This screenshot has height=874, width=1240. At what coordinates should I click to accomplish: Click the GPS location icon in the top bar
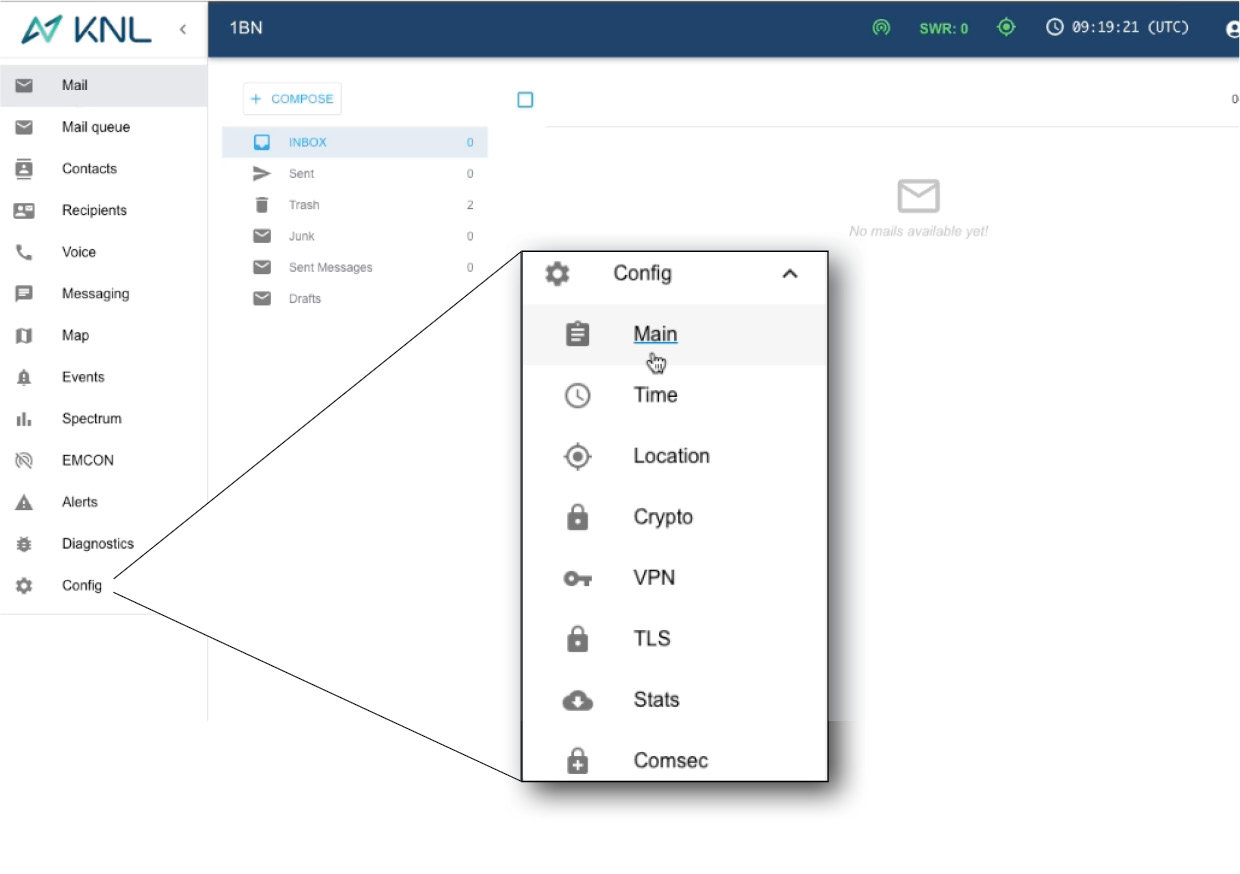[1006, 27]
